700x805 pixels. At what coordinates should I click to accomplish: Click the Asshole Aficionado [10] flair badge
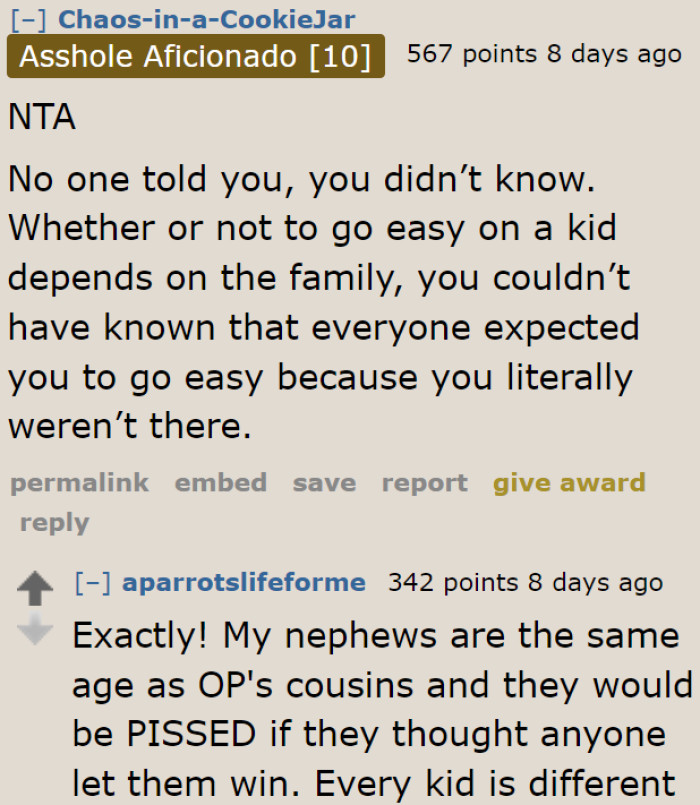tap(196, 56)
